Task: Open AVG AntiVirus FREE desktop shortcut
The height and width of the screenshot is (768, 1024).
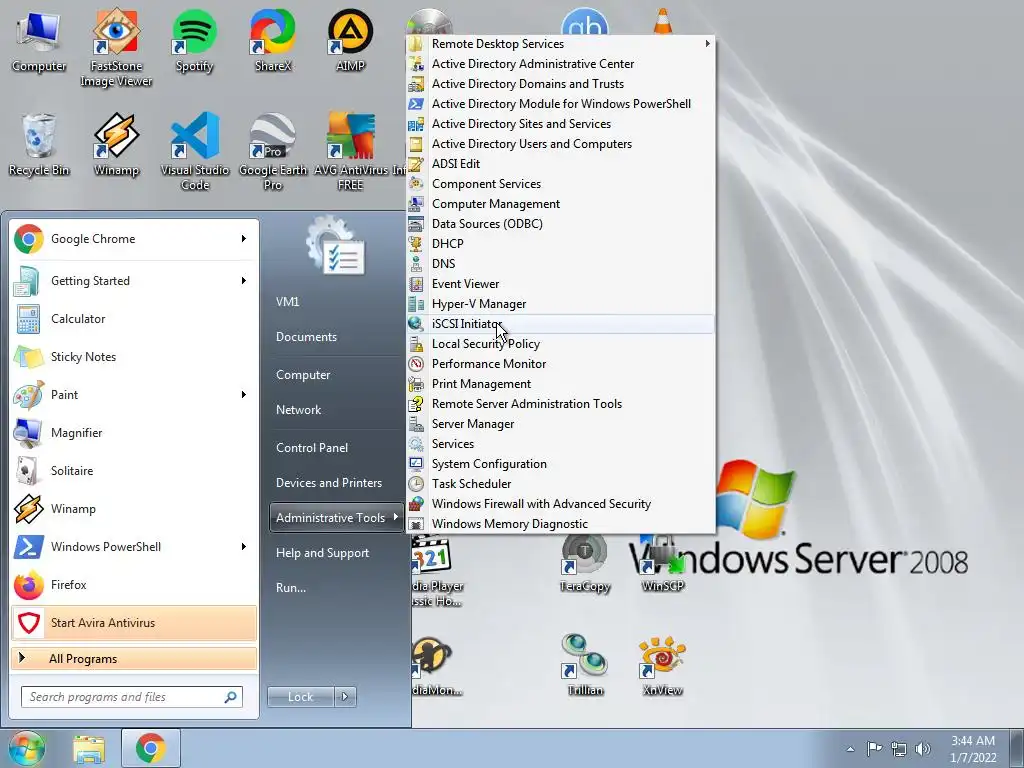Action: pos(351,152)
